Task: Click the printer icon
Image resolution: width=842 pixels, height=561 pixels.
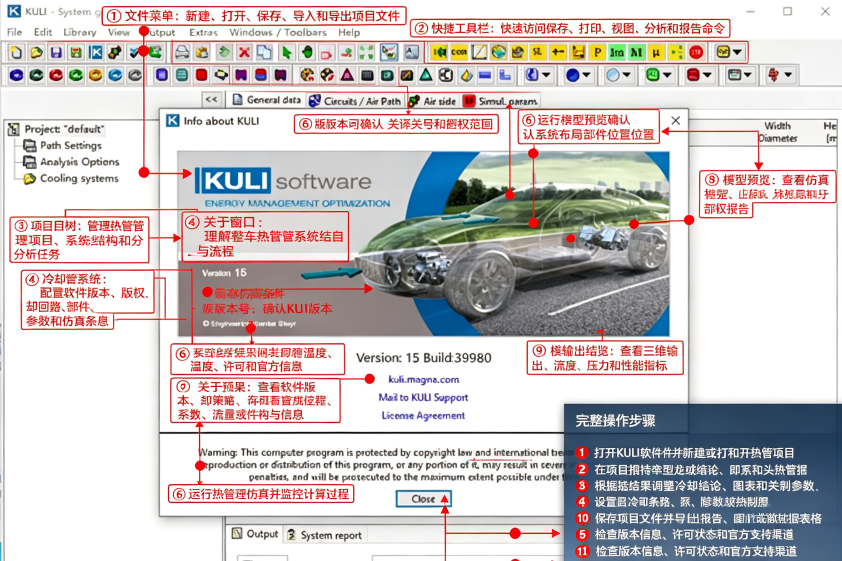Action: pos(182,52)
